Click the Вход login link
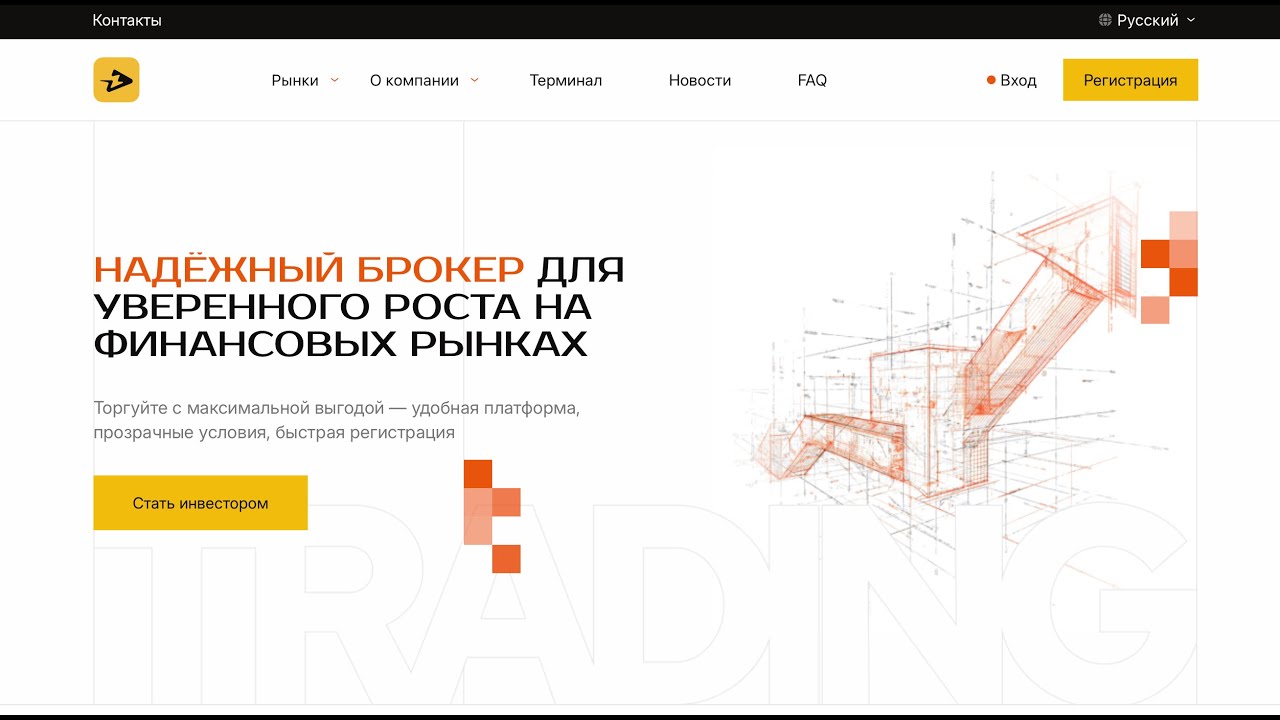The image size is (1280, 720). tap(1018, 81)
